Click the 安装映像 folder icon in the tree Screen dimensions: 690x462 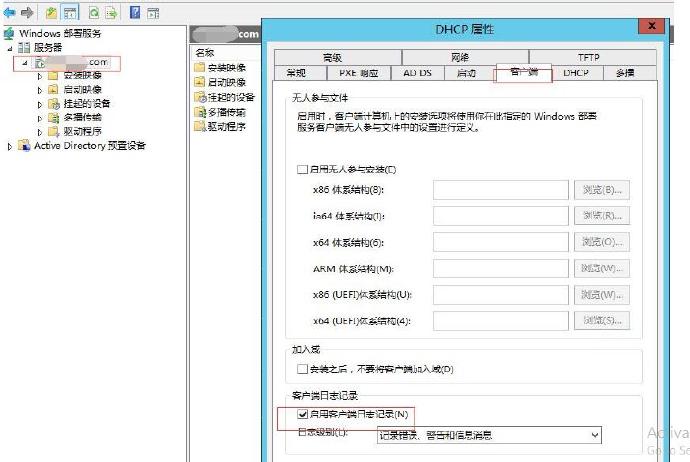53,76
